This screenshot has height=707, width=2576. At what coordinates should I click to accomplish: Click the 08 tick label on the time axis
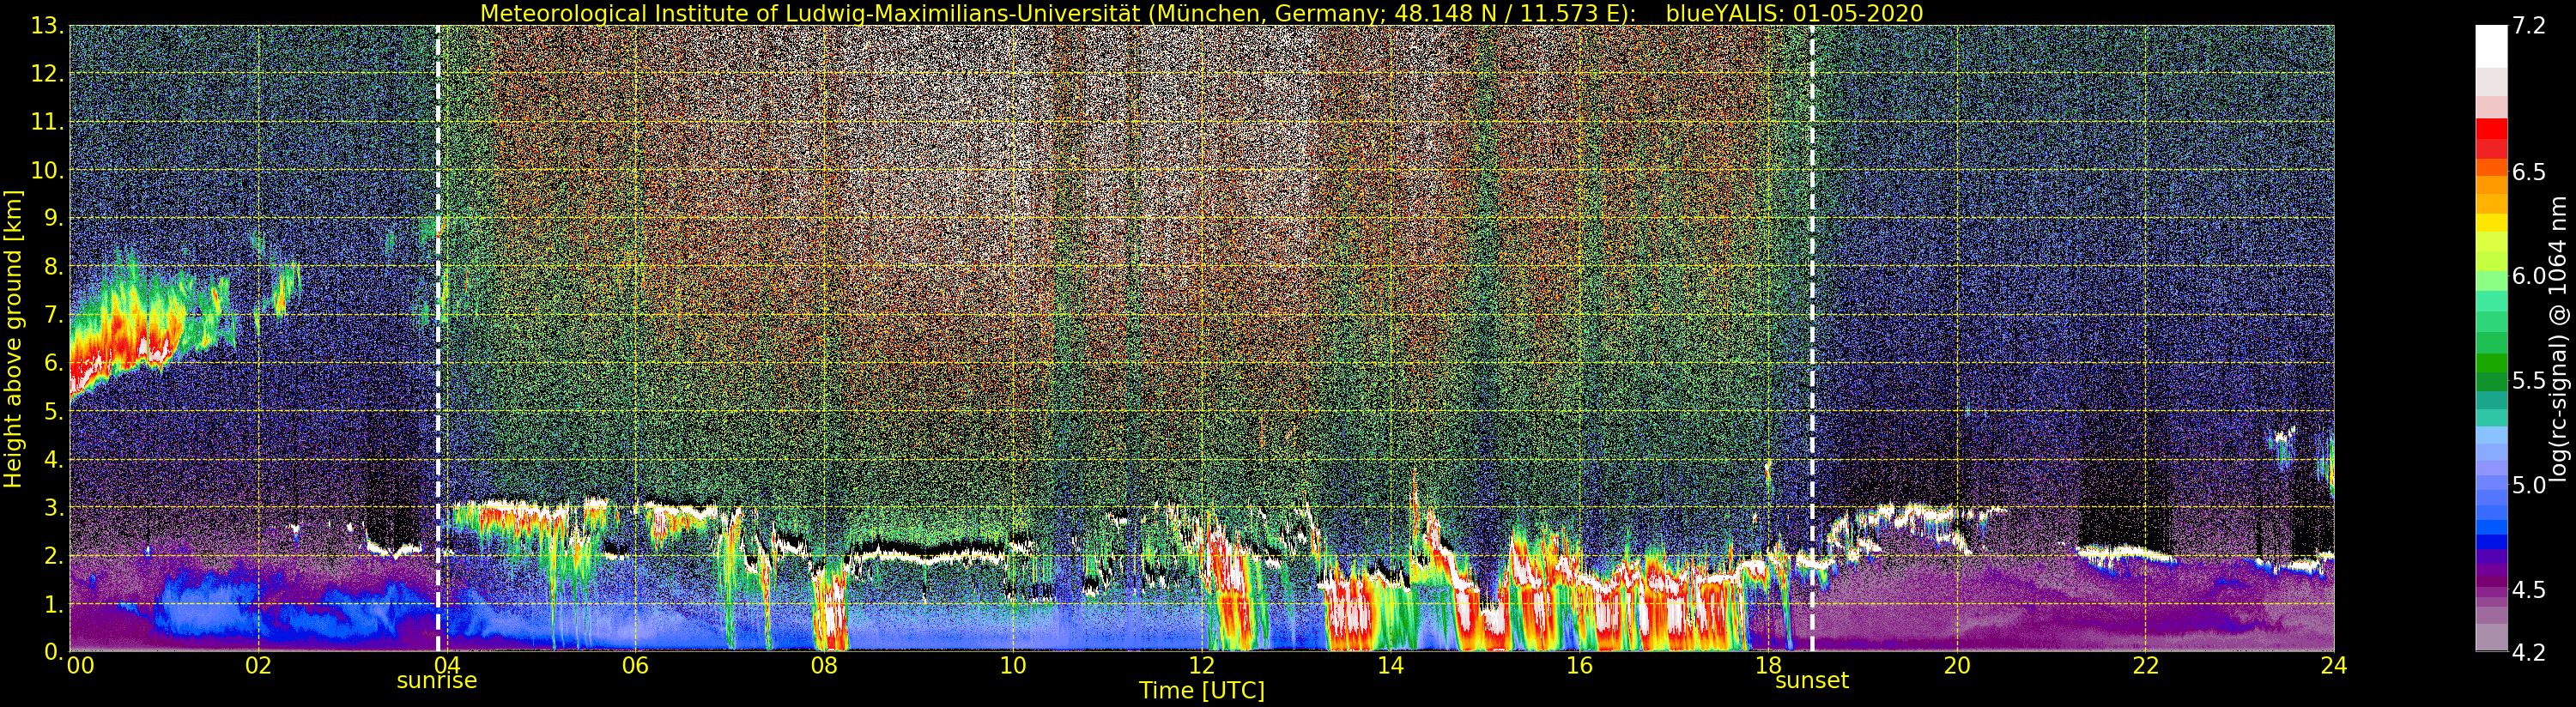pos(824,666)
